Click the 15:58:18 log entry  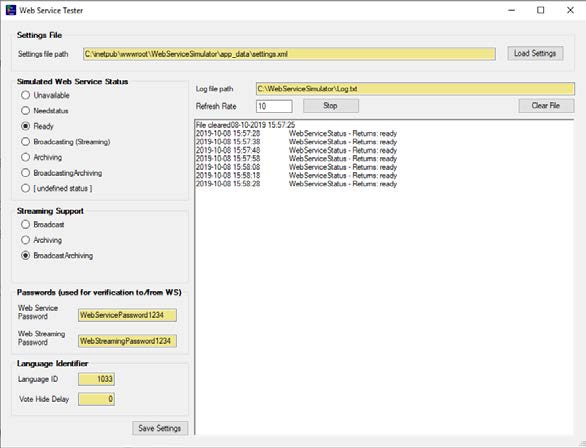coord(296,175)
